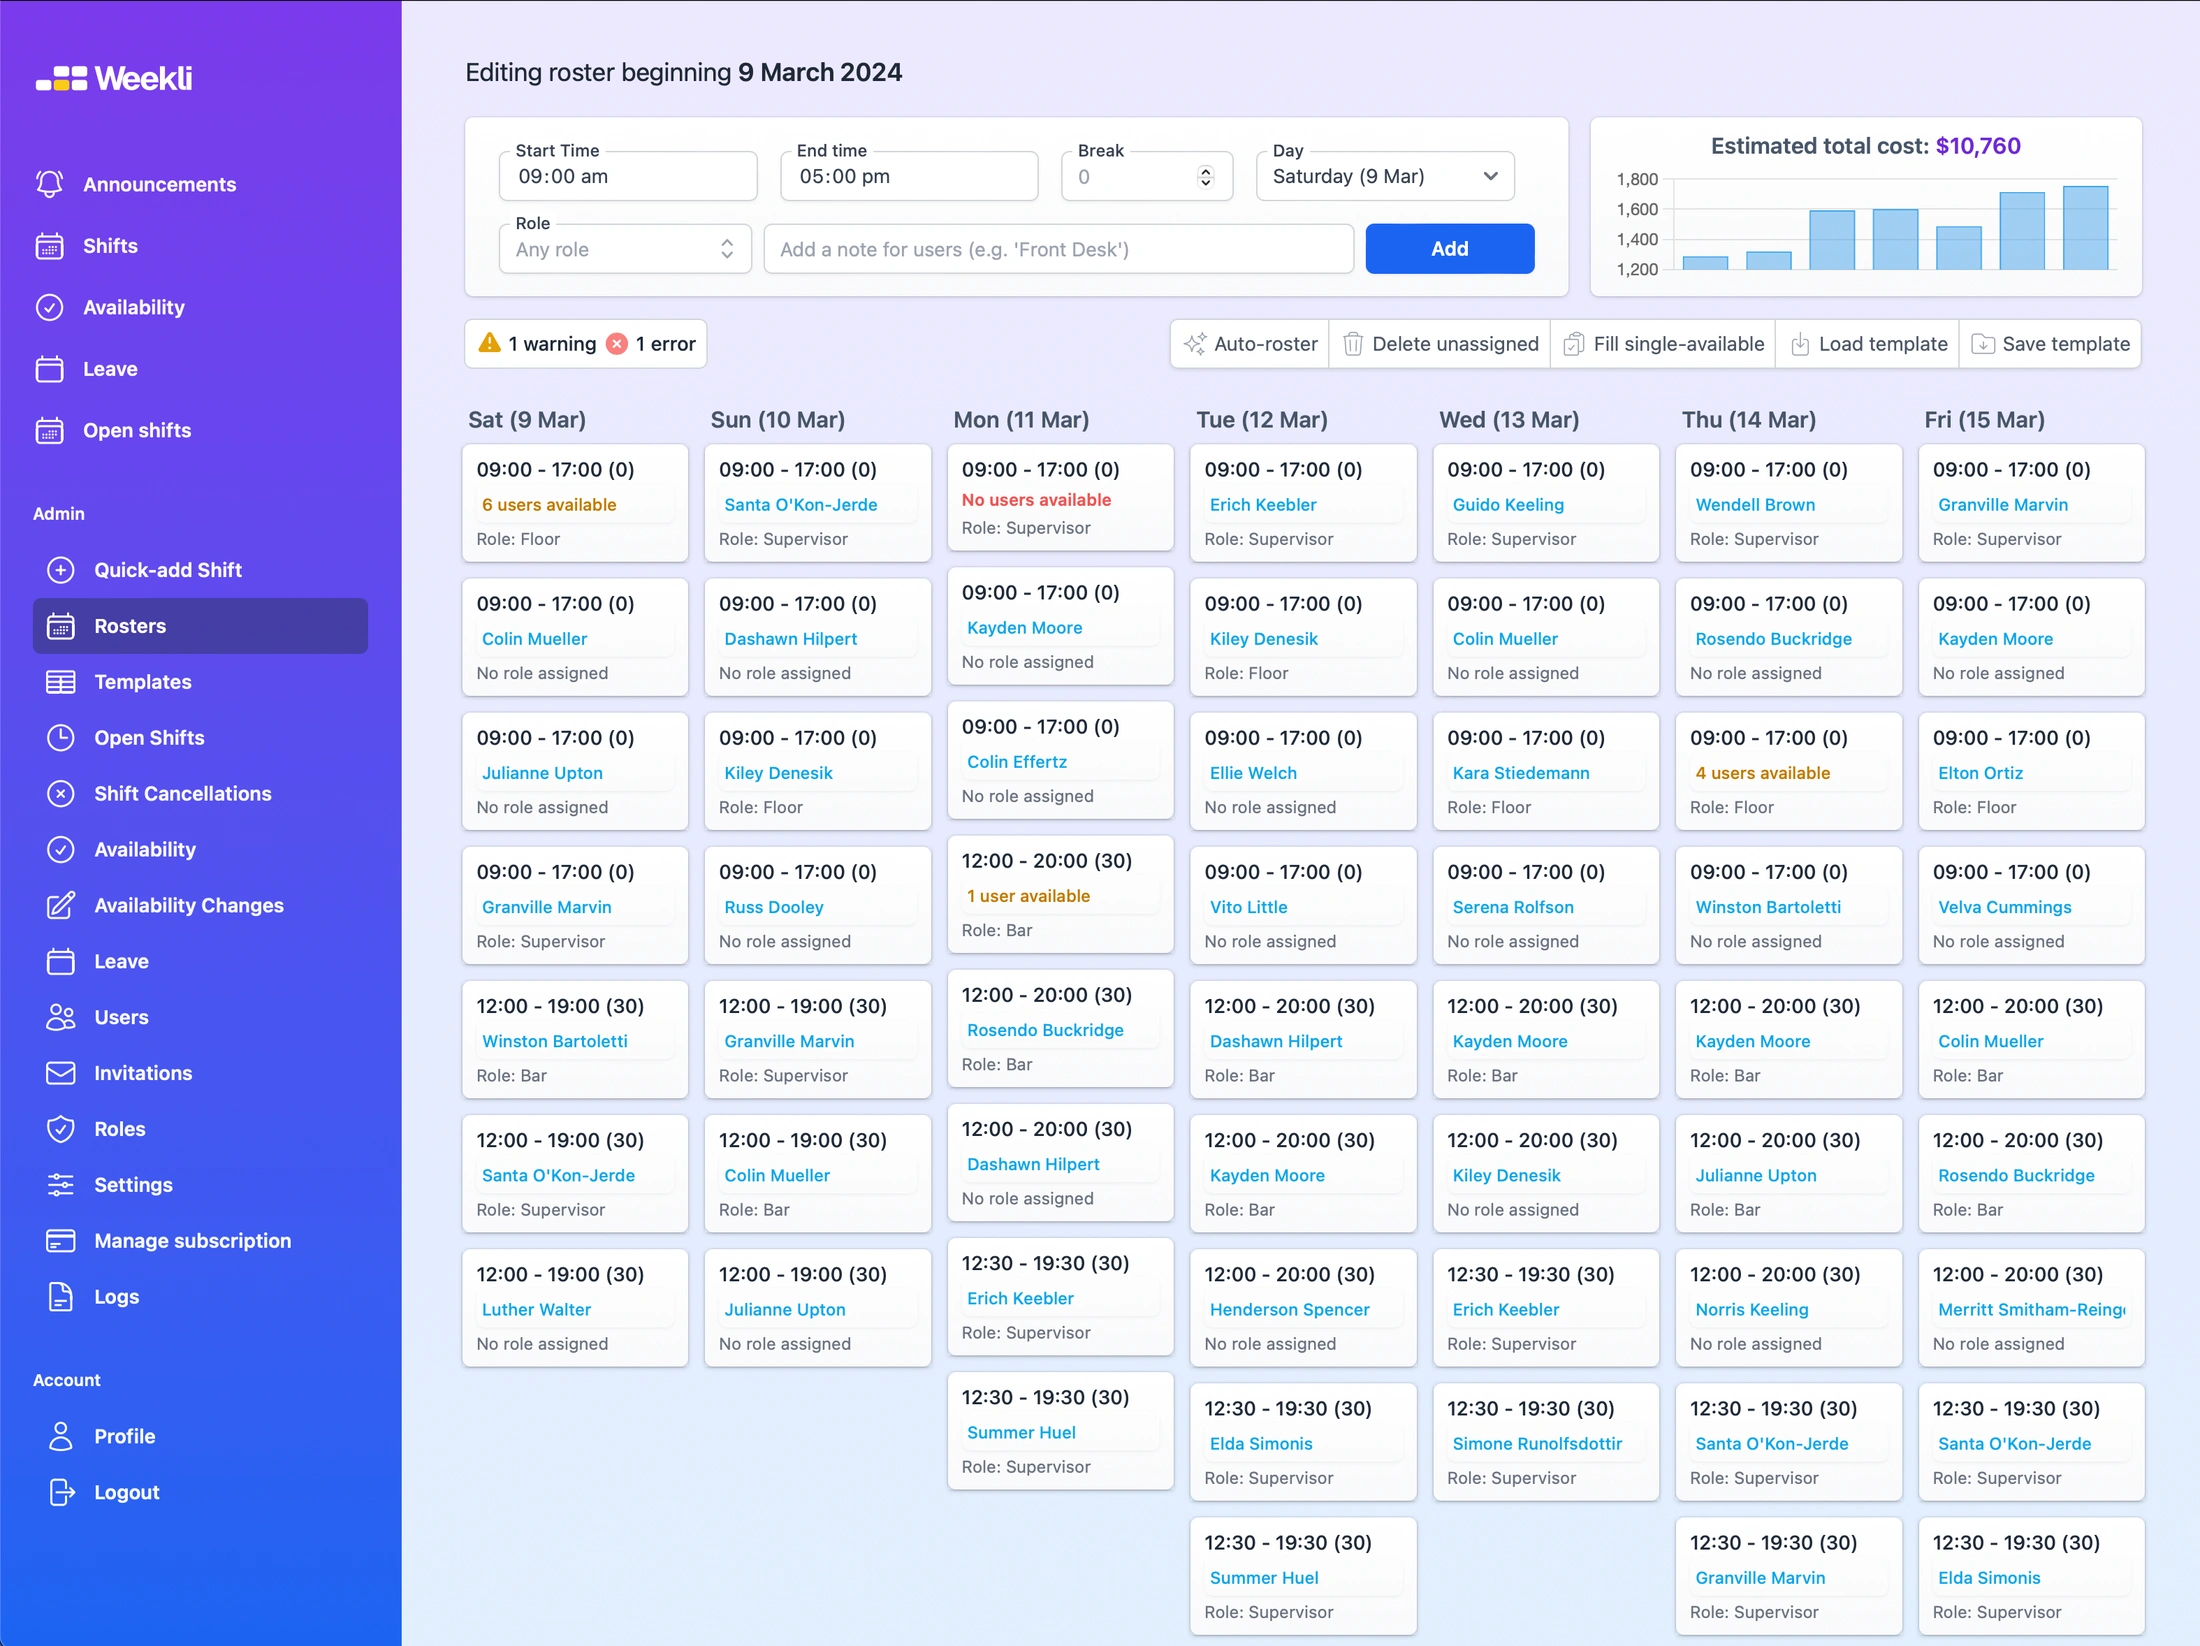Click Wendell Brown on Thursday shift

pyautogui.click(x=1755, y=505)
